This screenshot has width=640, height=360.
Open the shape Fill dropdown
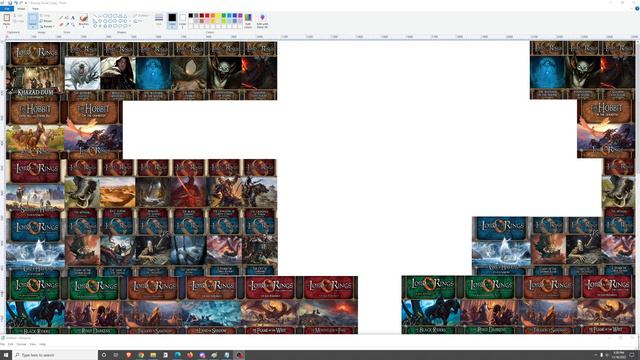(x=139, y=21)
